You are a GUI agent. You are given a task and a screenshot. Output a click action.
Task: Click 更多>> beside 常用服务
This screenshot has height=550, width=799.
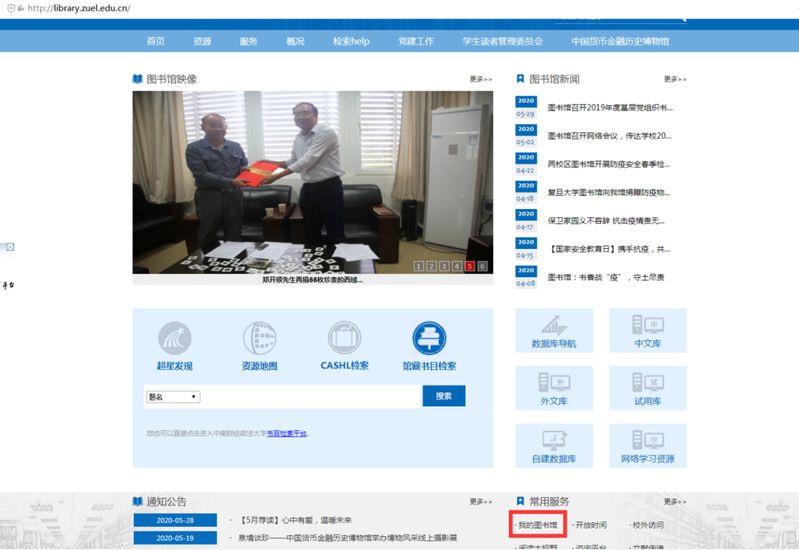click(x=675, y=502)
